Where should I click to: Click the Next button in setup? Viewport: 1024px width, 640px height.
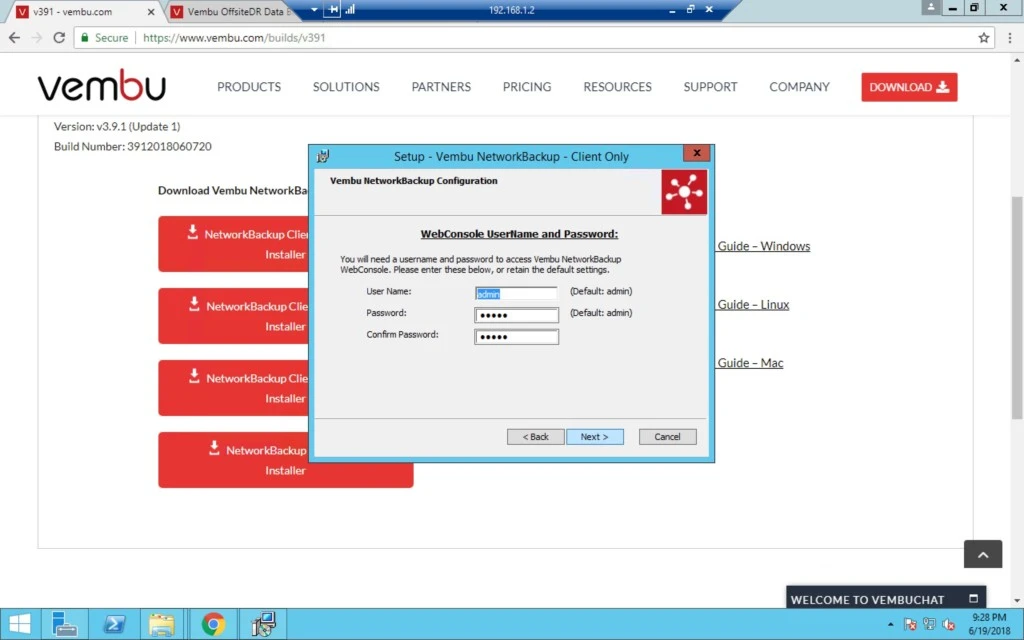tap(594, 437)
